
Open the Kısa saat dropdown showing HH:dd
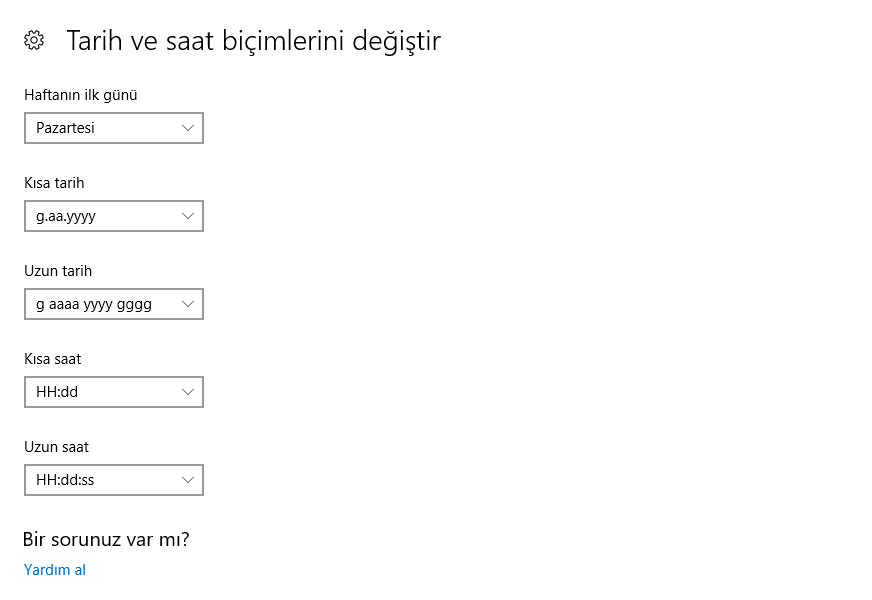coord(113,392)
